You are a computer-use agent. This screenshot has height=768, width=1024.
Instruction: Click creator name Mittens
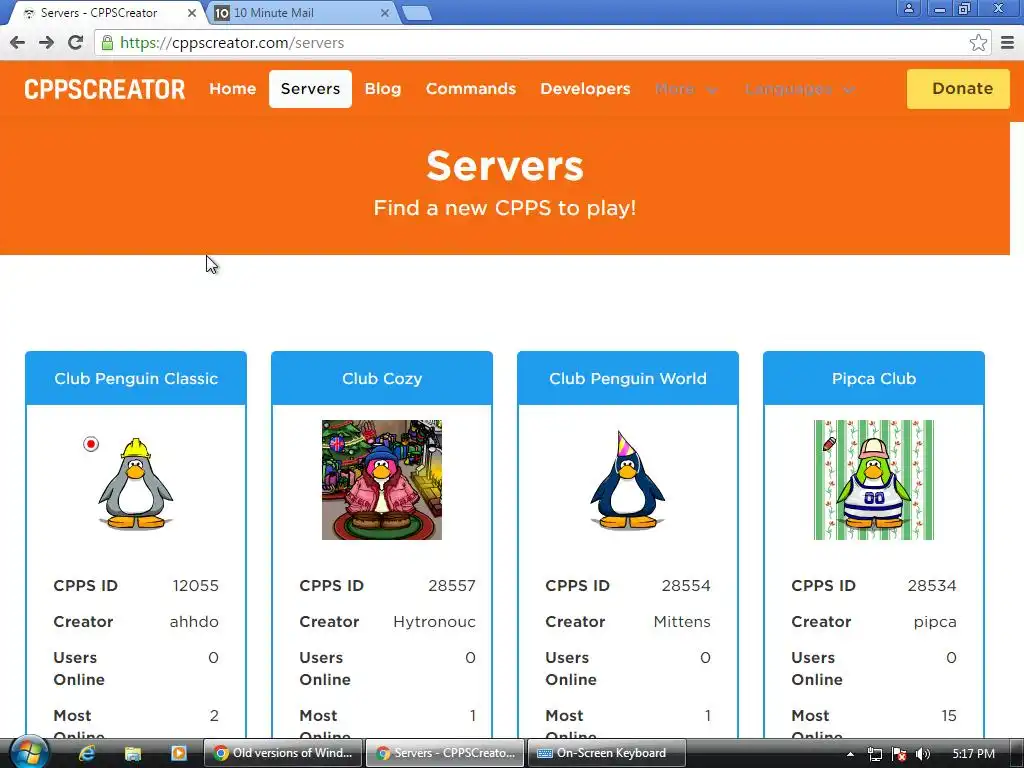point(682,622)
